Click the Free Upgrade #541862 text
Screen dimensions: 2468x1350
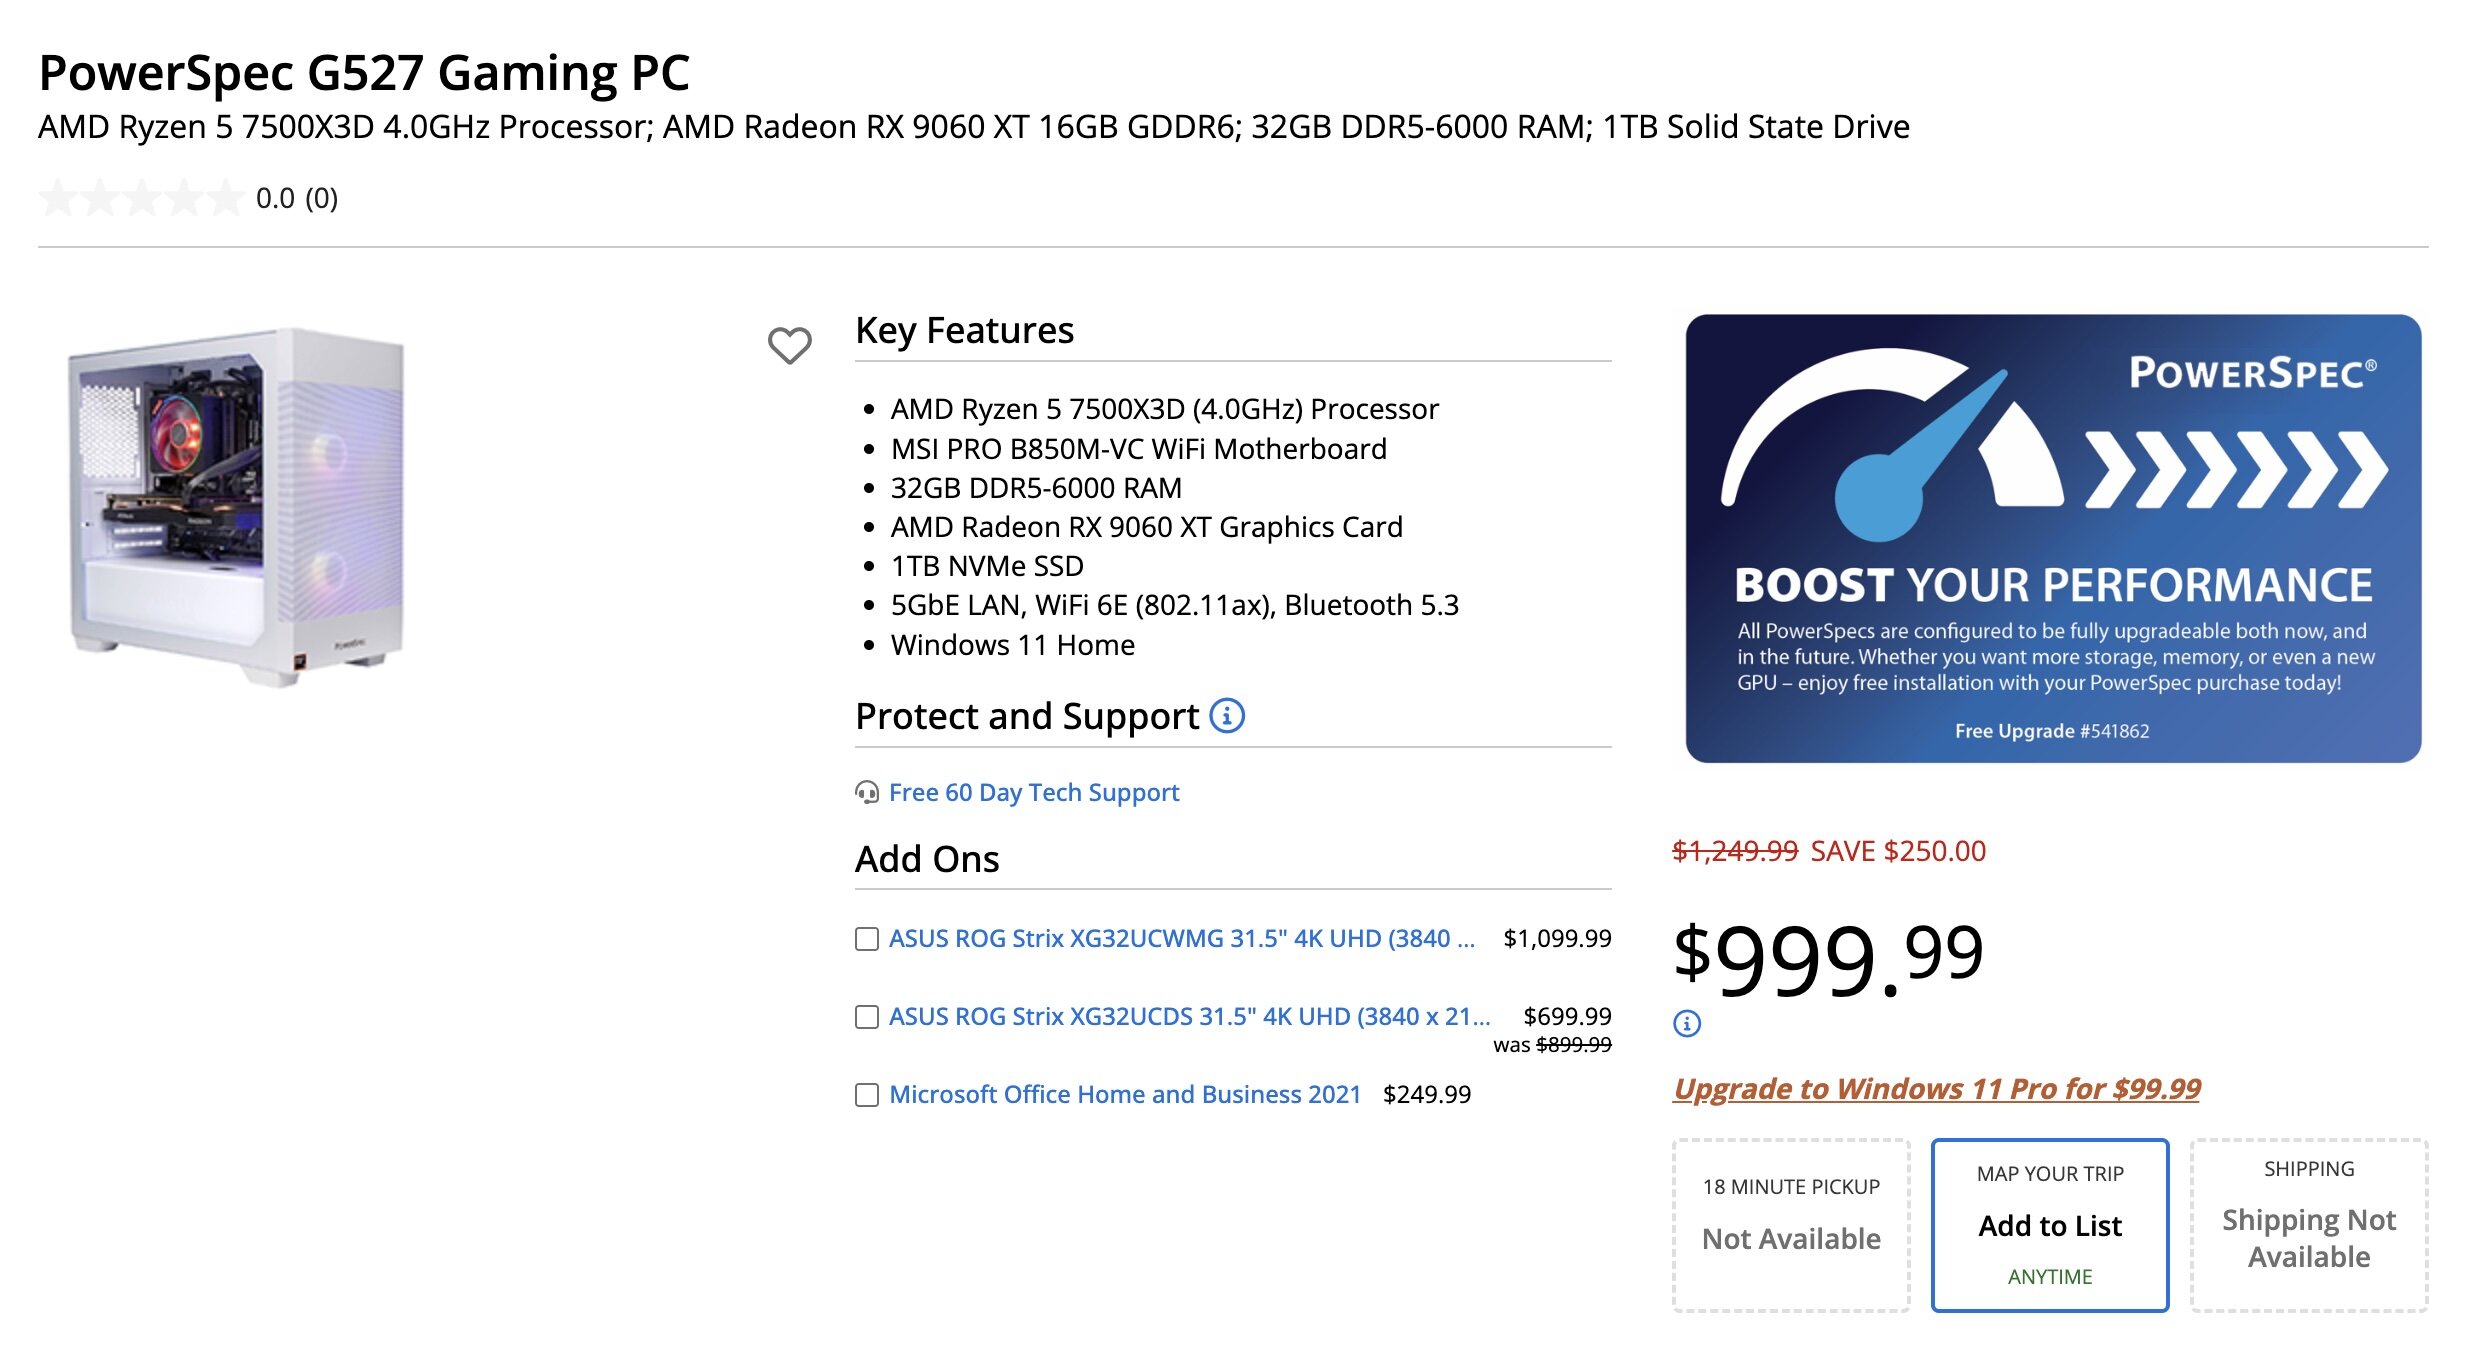[2052, 731]
